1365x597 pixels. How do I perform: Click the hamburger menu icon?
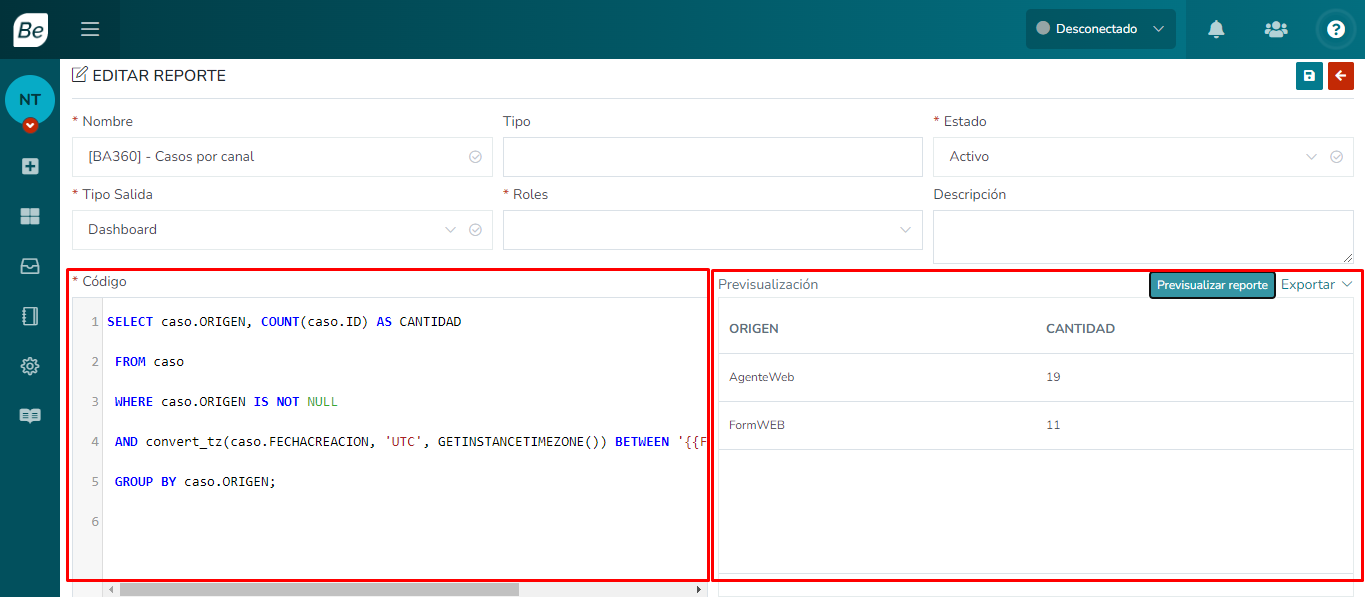(x=90, y=29)
